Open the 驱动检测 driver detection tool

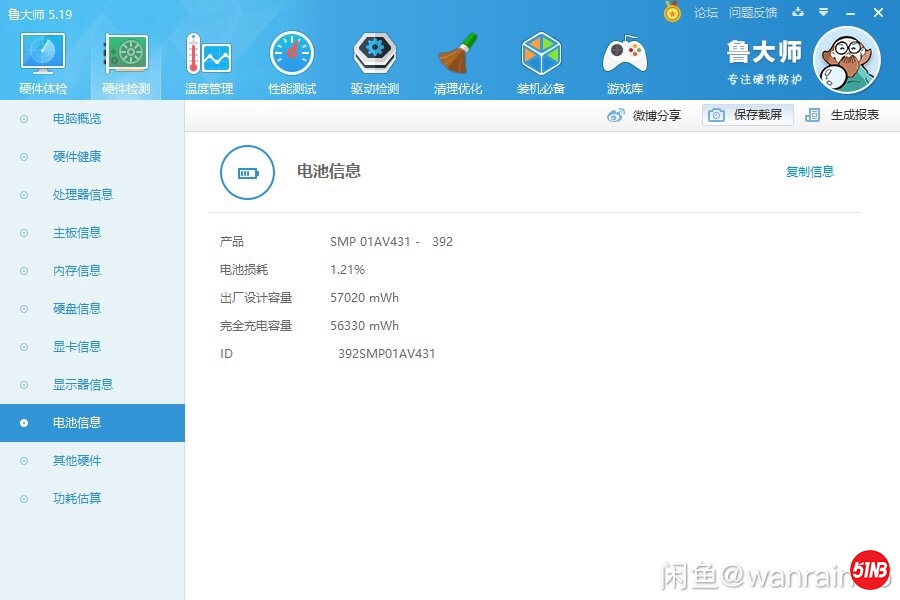click(x=375, y=63)
